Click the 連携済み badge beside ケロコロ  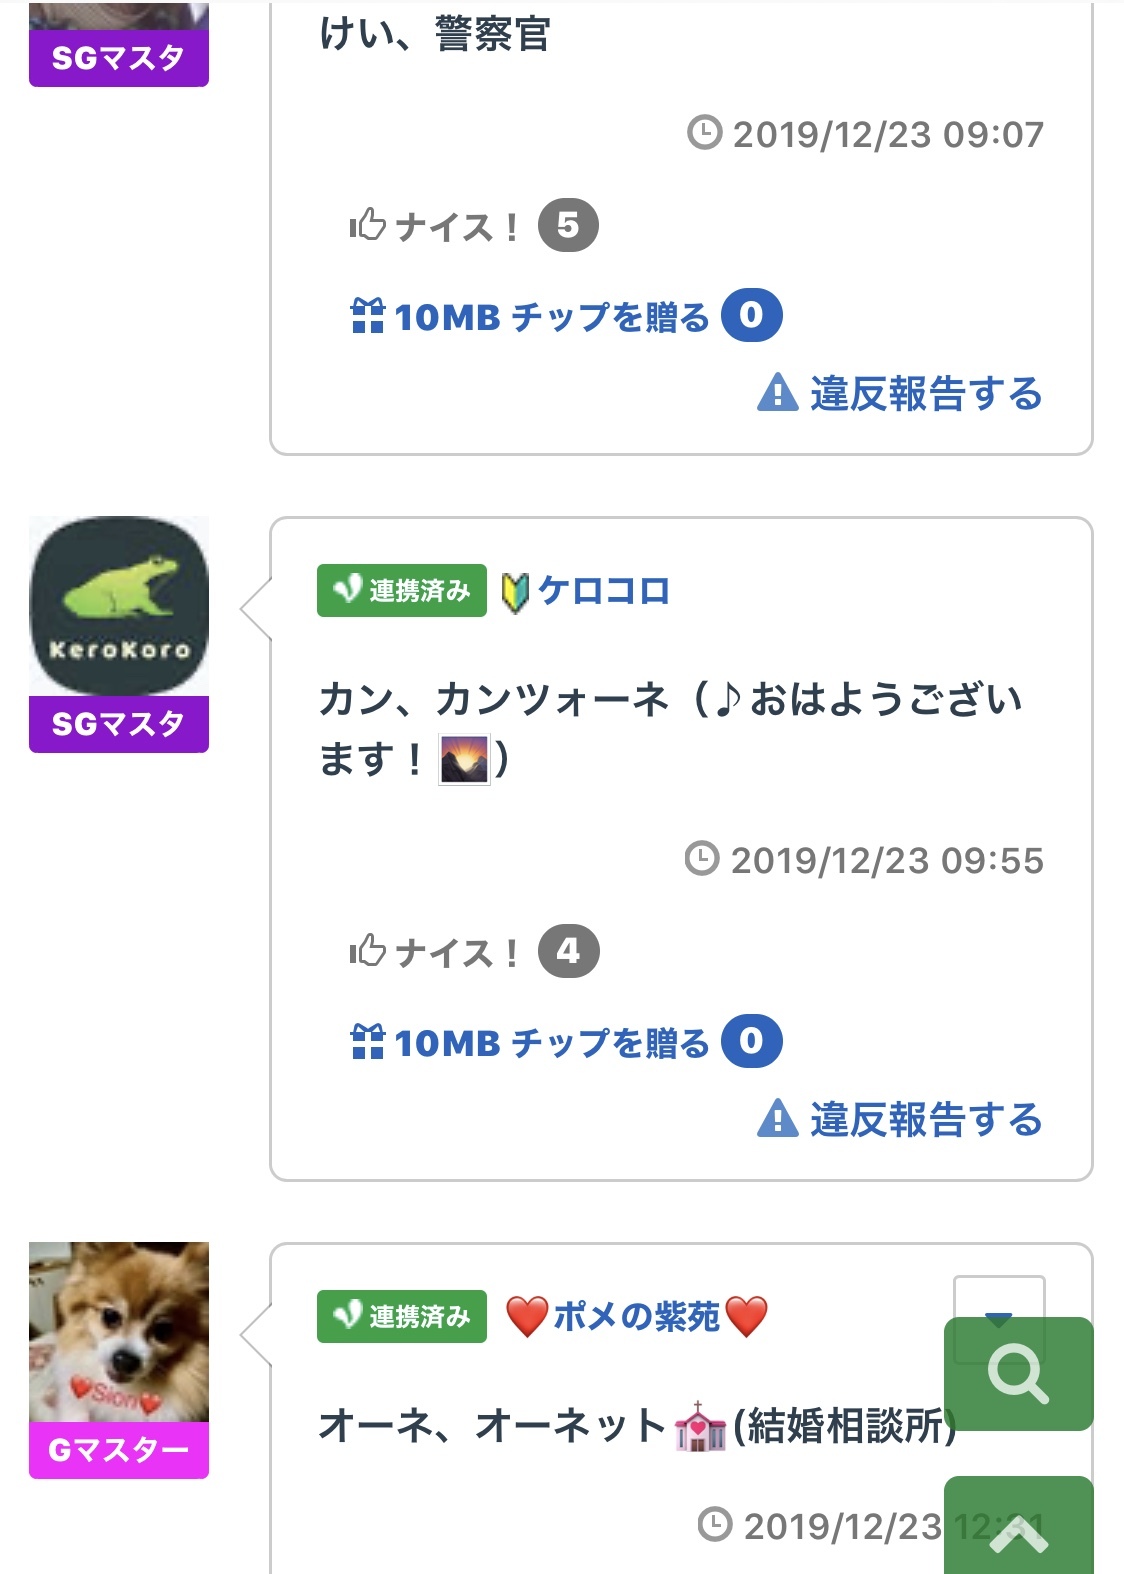pos(402,591)
